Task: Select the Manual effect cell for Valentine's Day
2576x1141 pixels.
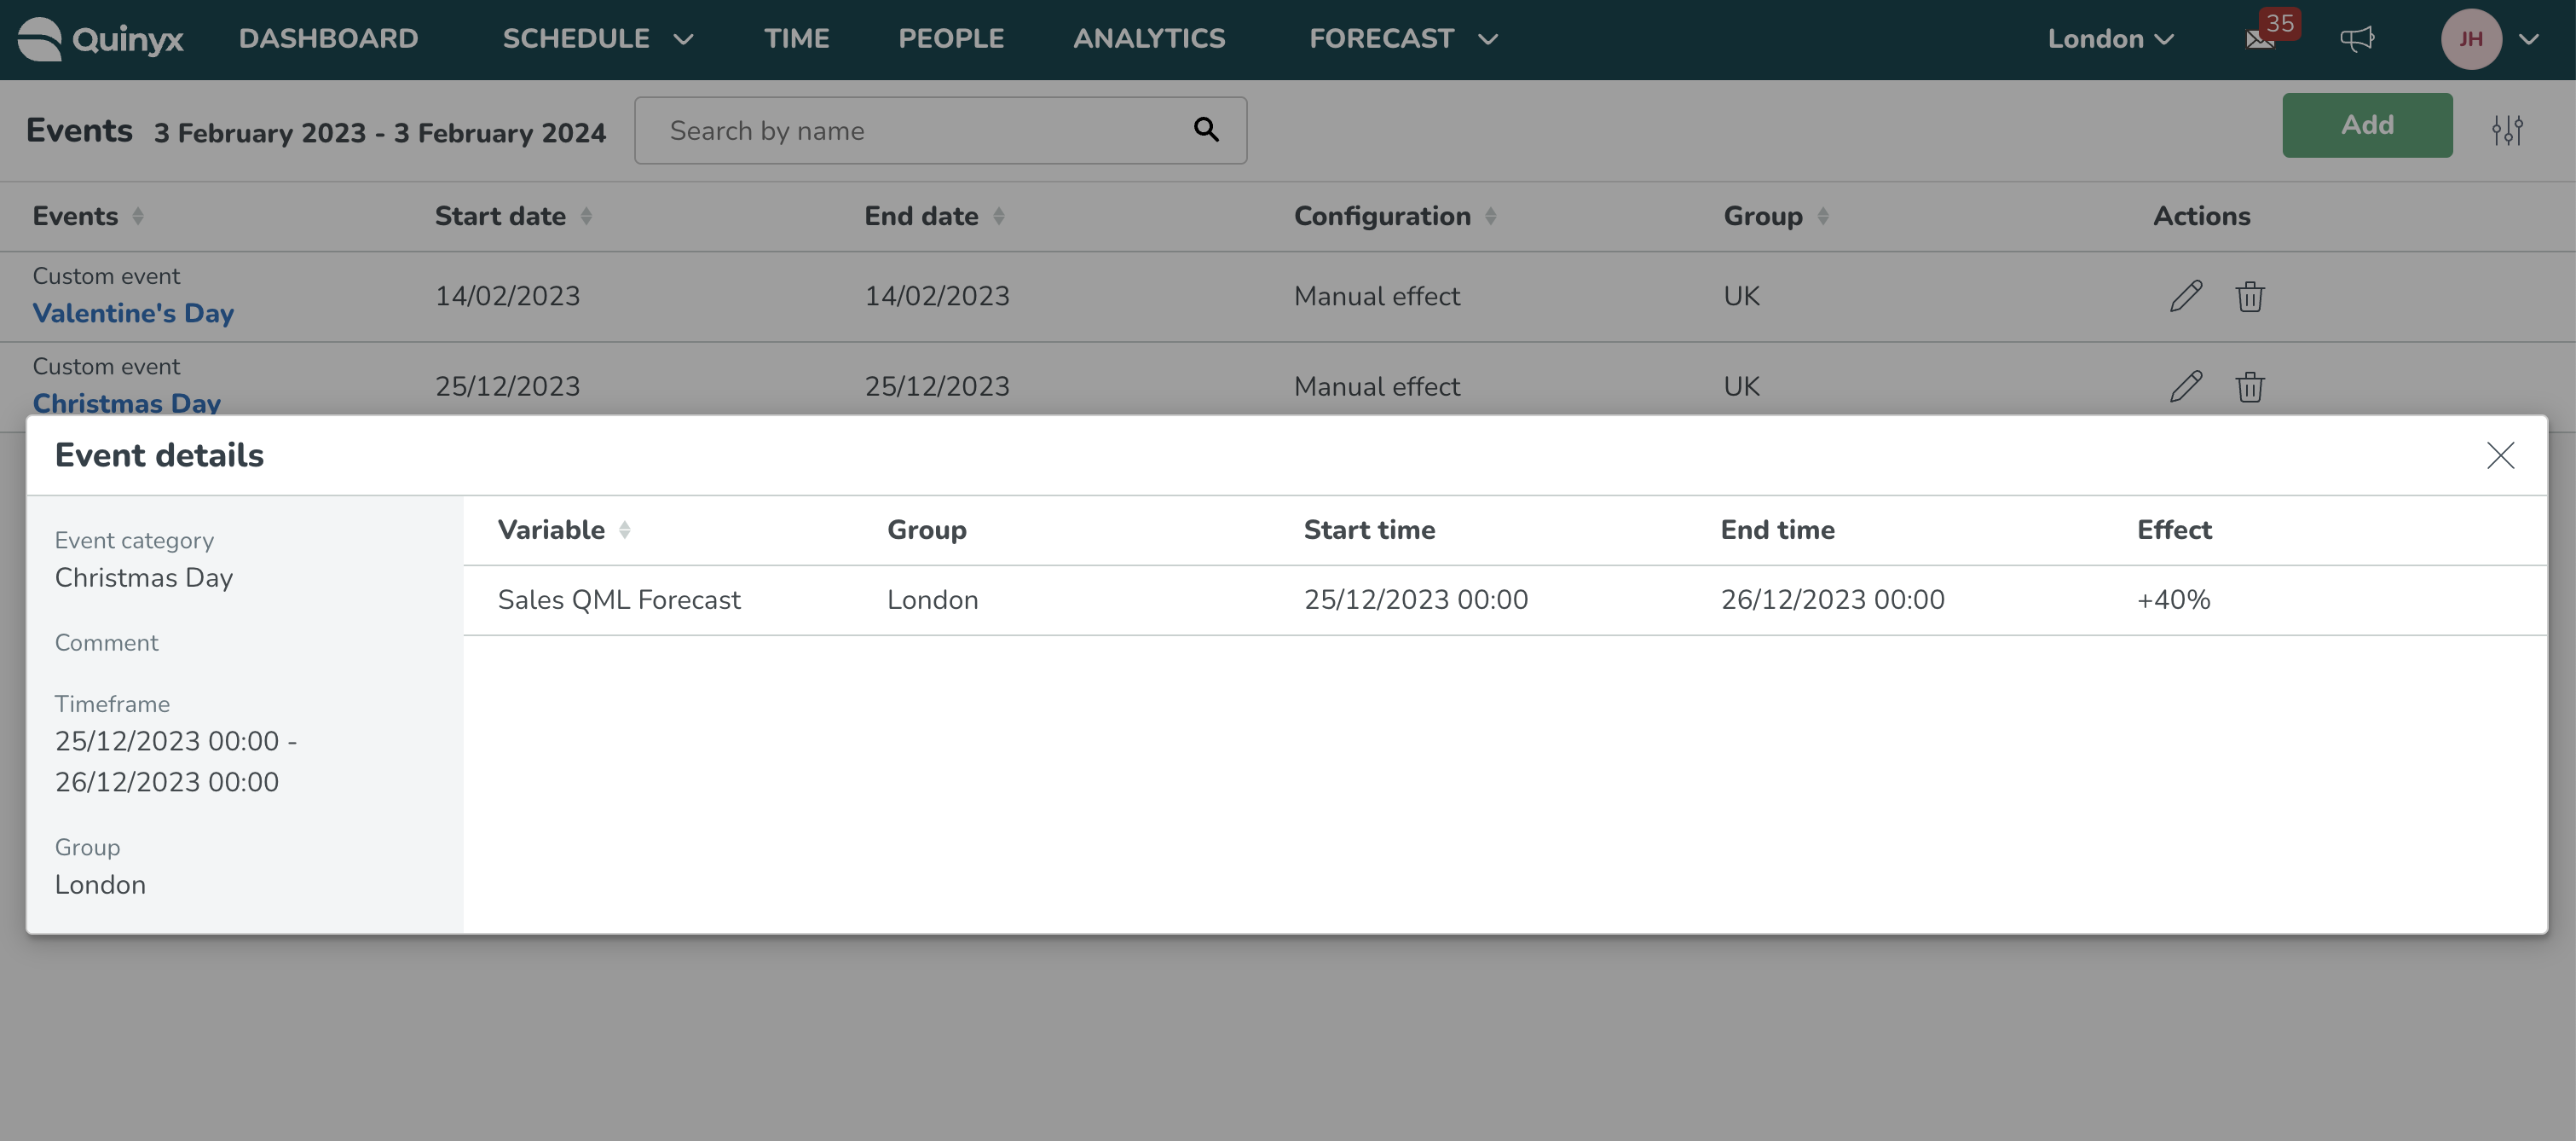Action: (x=1376, y=296)
